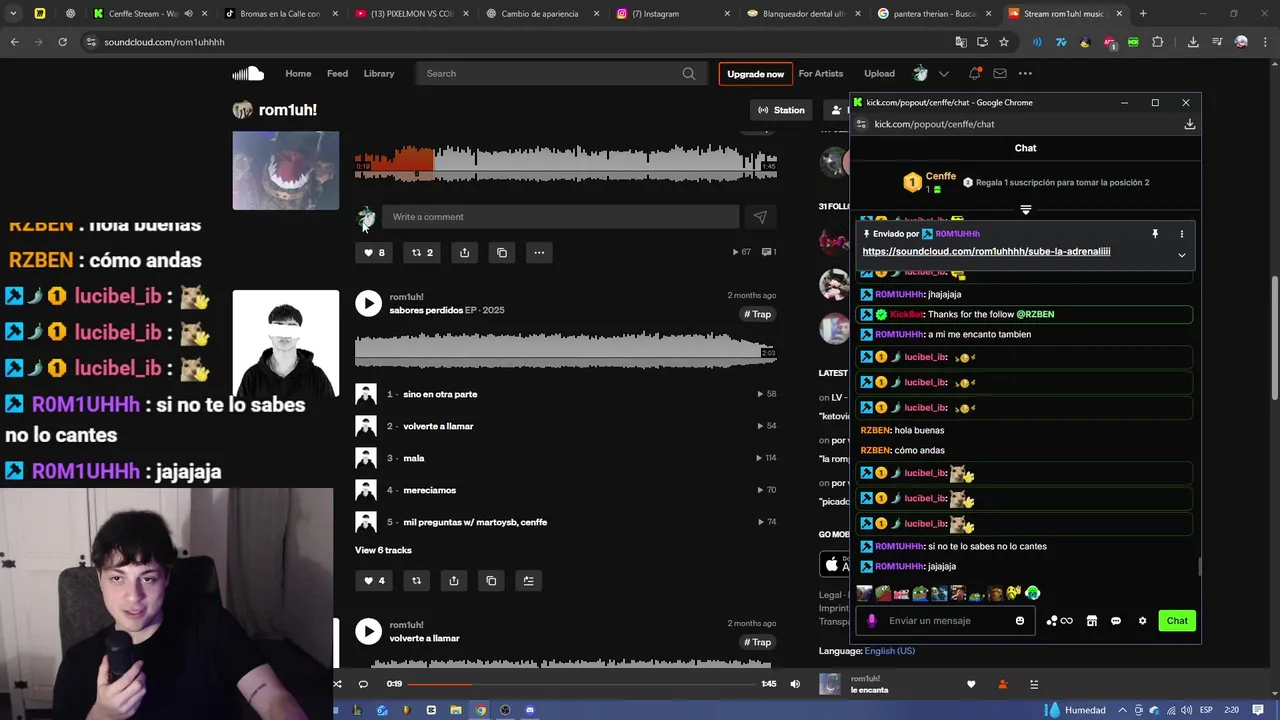The image size is (1280, 720).
Task: Open the Trap tag on sabores perdidos
Action: pyautogui.click(x=758, y=314)
